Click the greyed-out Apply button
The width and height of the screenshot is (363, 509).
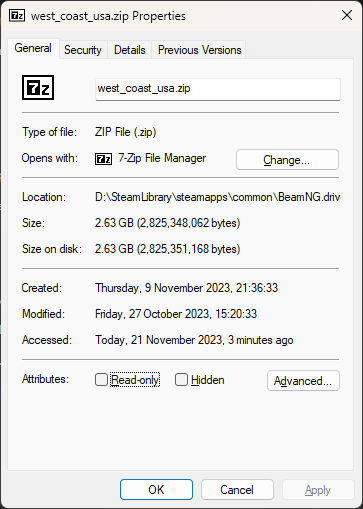coord(318,490)
